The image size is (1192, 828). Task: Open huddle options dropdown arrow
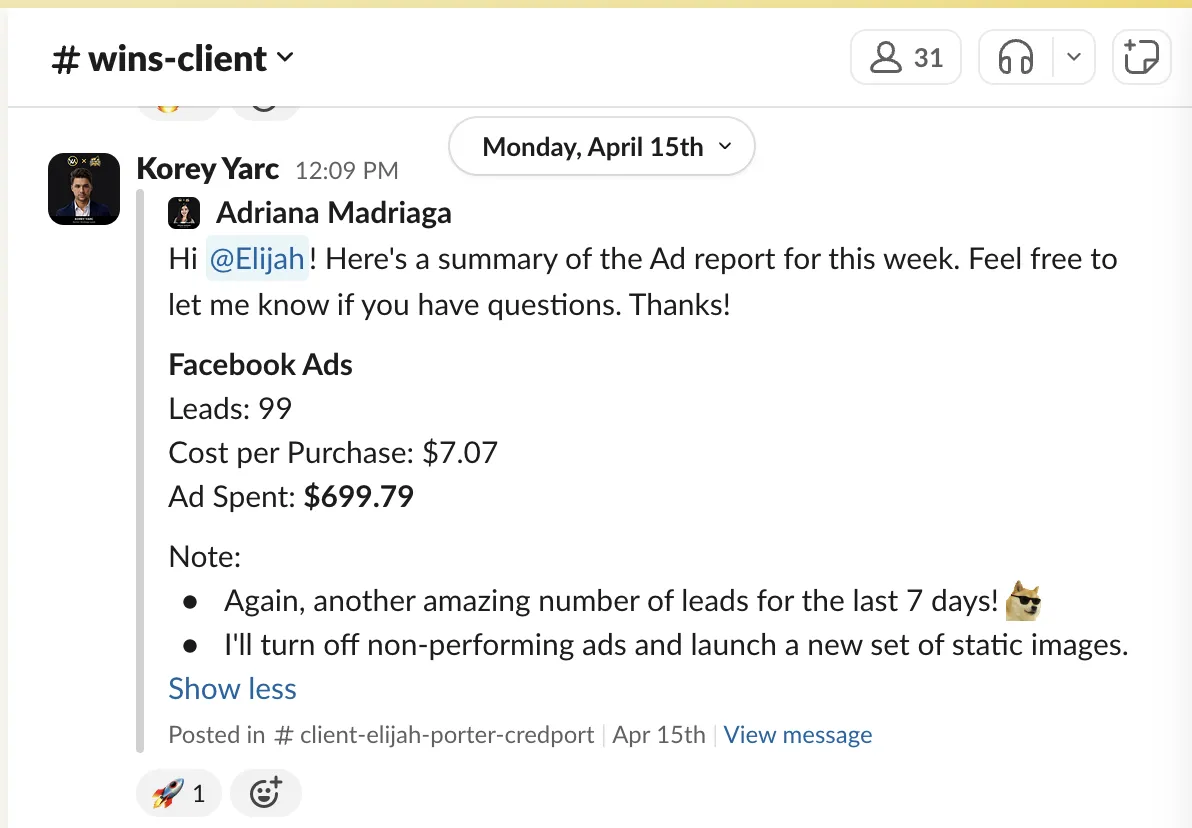tap(1073, 57)
